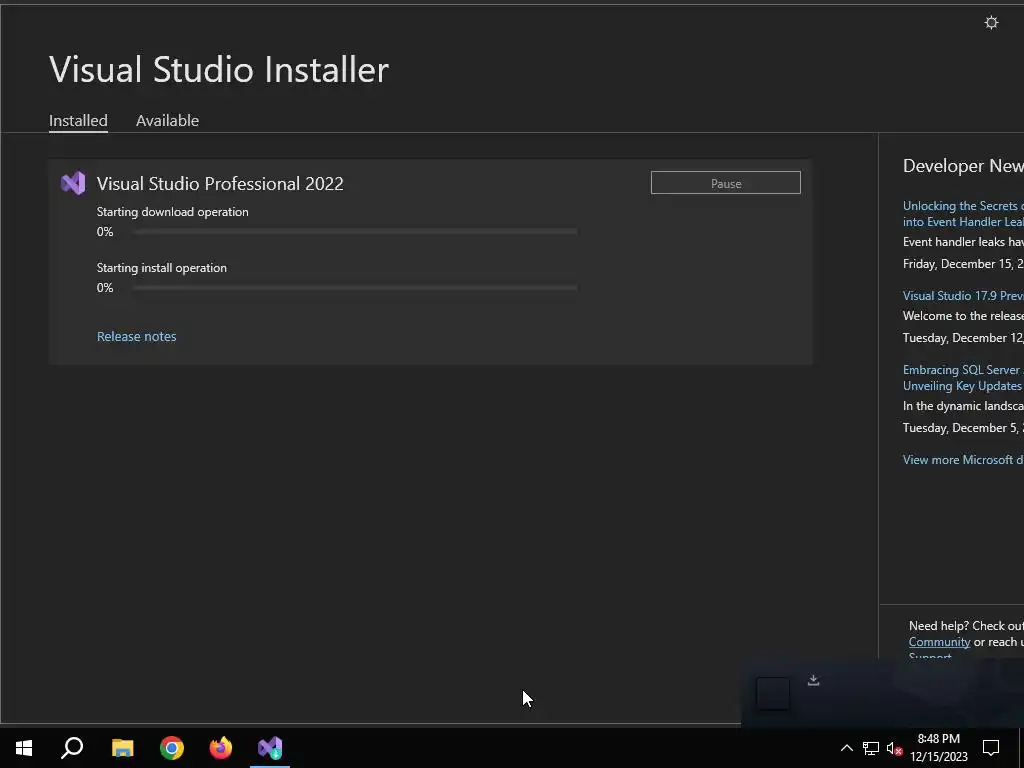Pause the Visual Studio installation

pos(726,183)
